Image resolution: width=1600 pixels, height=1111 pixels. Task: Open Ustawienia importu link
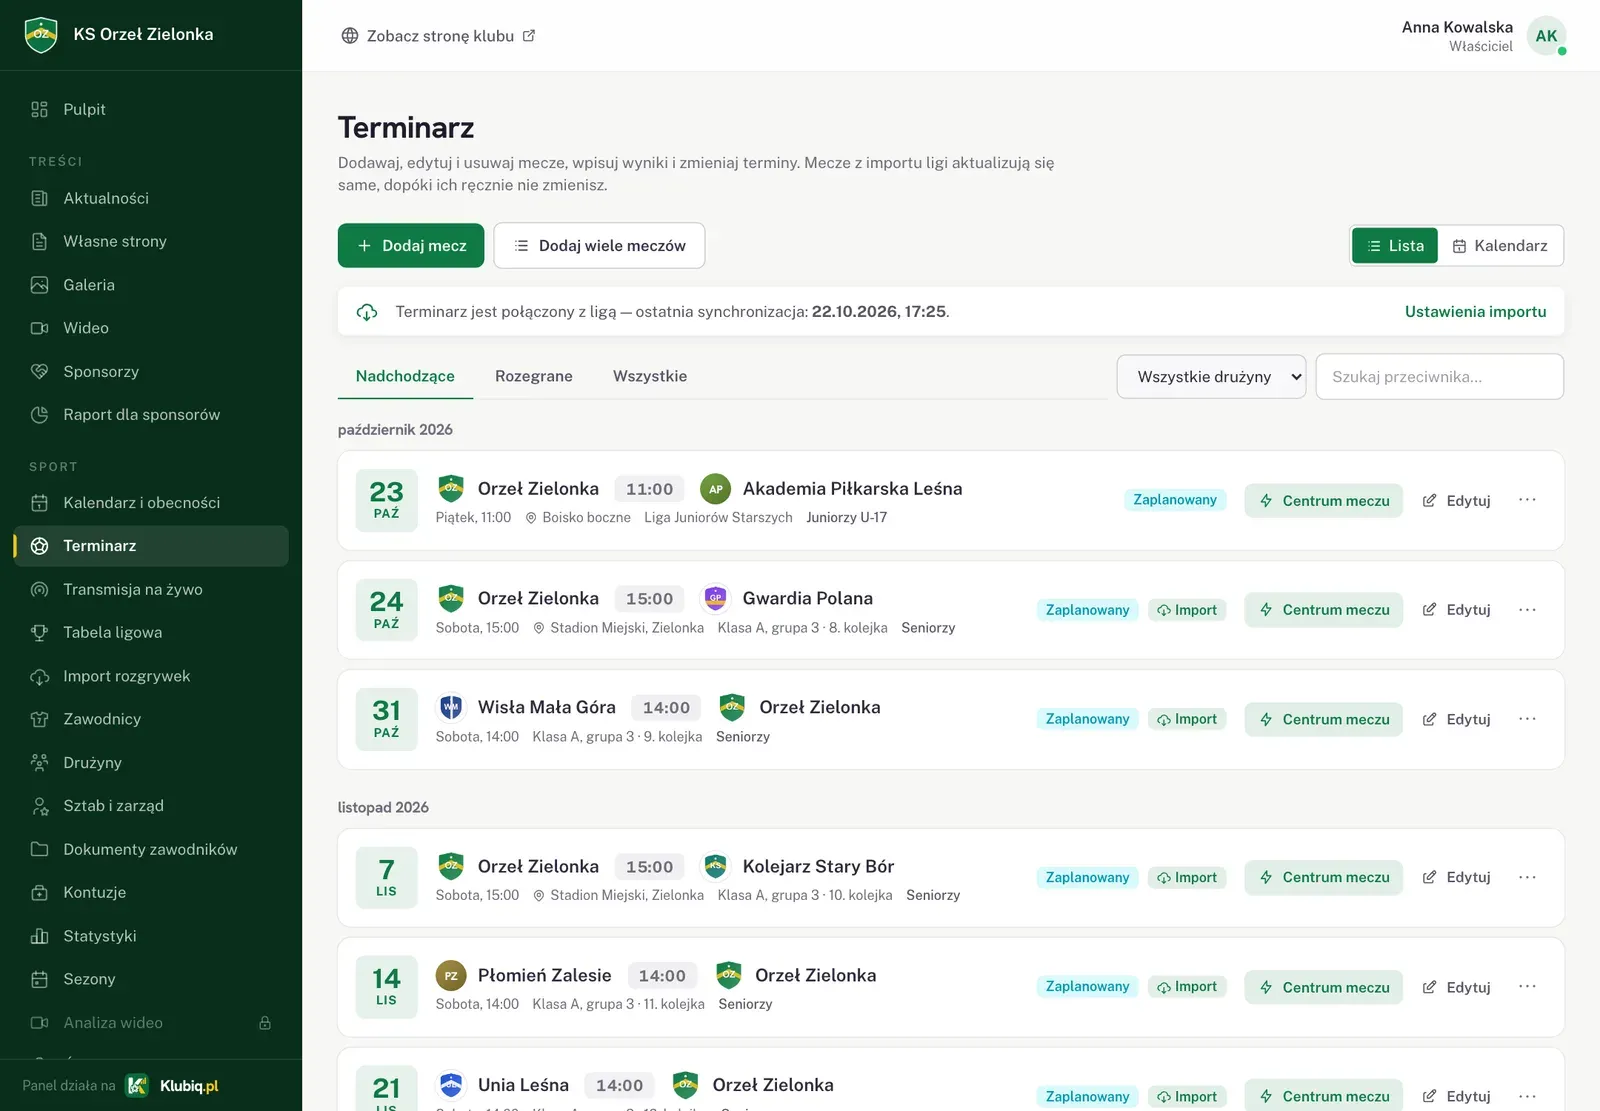1475,312
